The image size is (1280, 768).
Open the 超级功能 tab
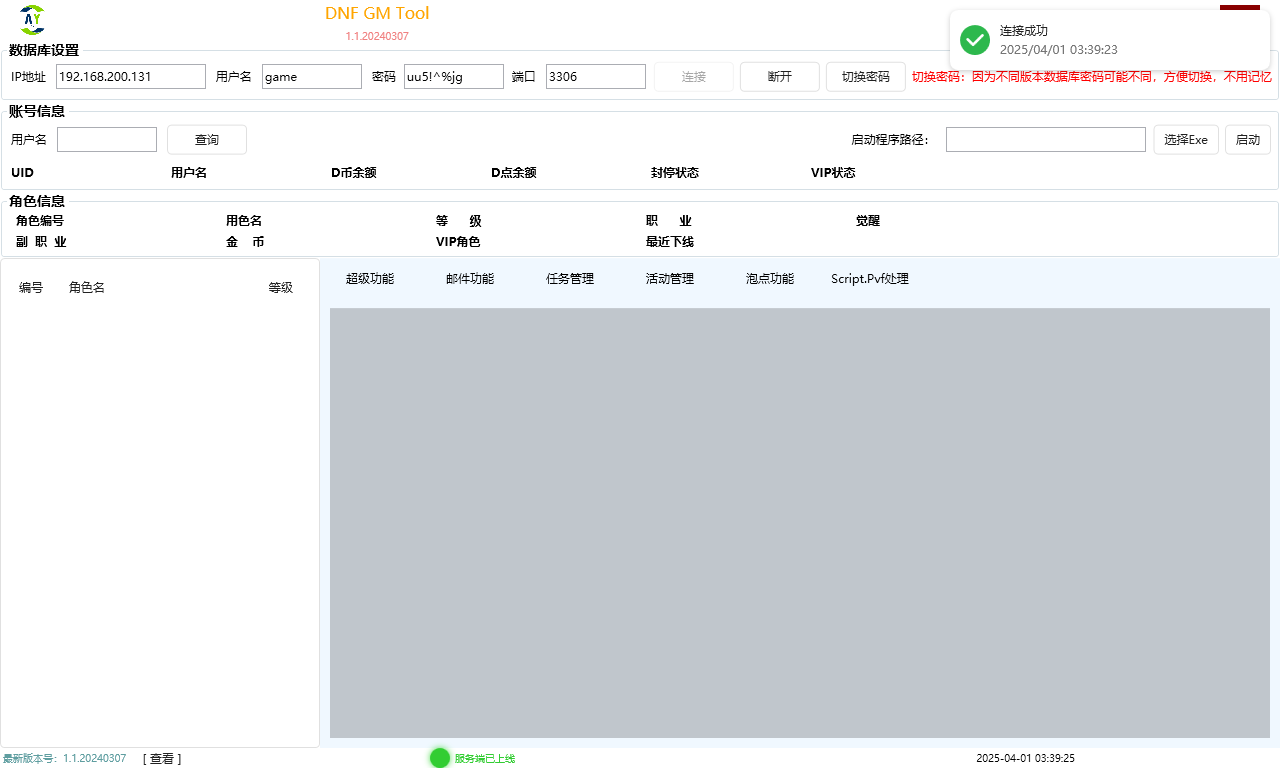370,279
